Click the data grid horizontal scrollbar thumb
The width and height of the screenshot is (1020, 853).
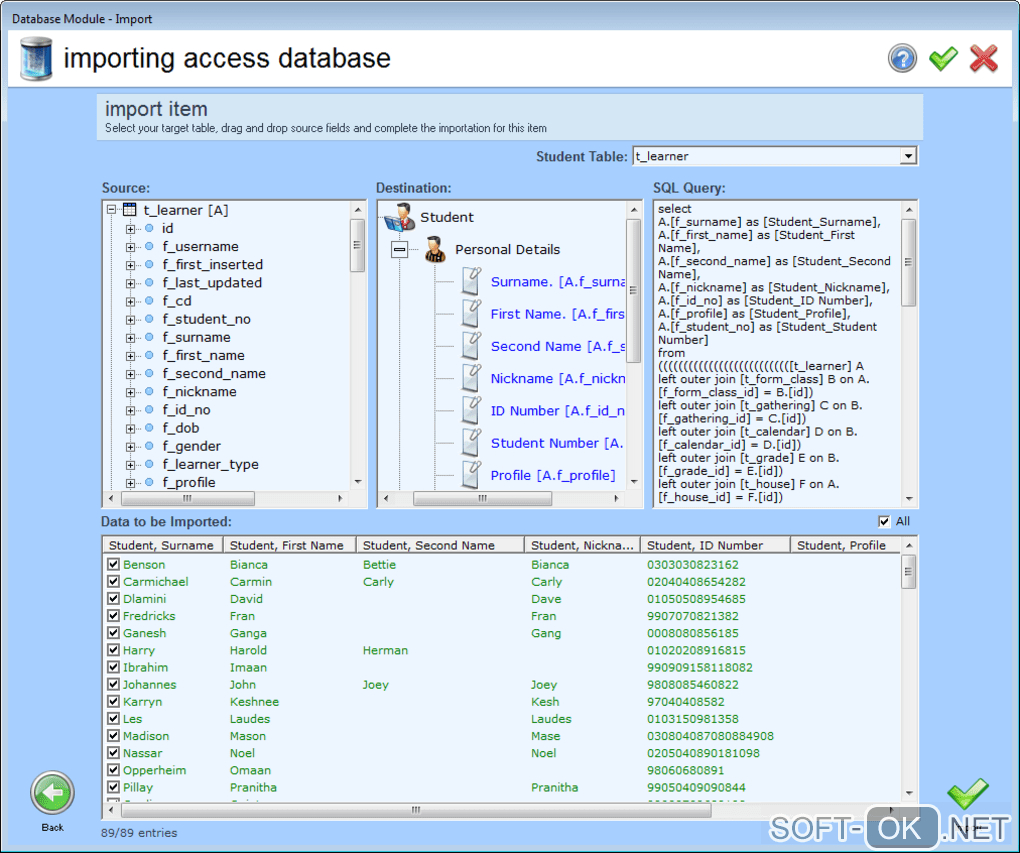click(416, 810)
